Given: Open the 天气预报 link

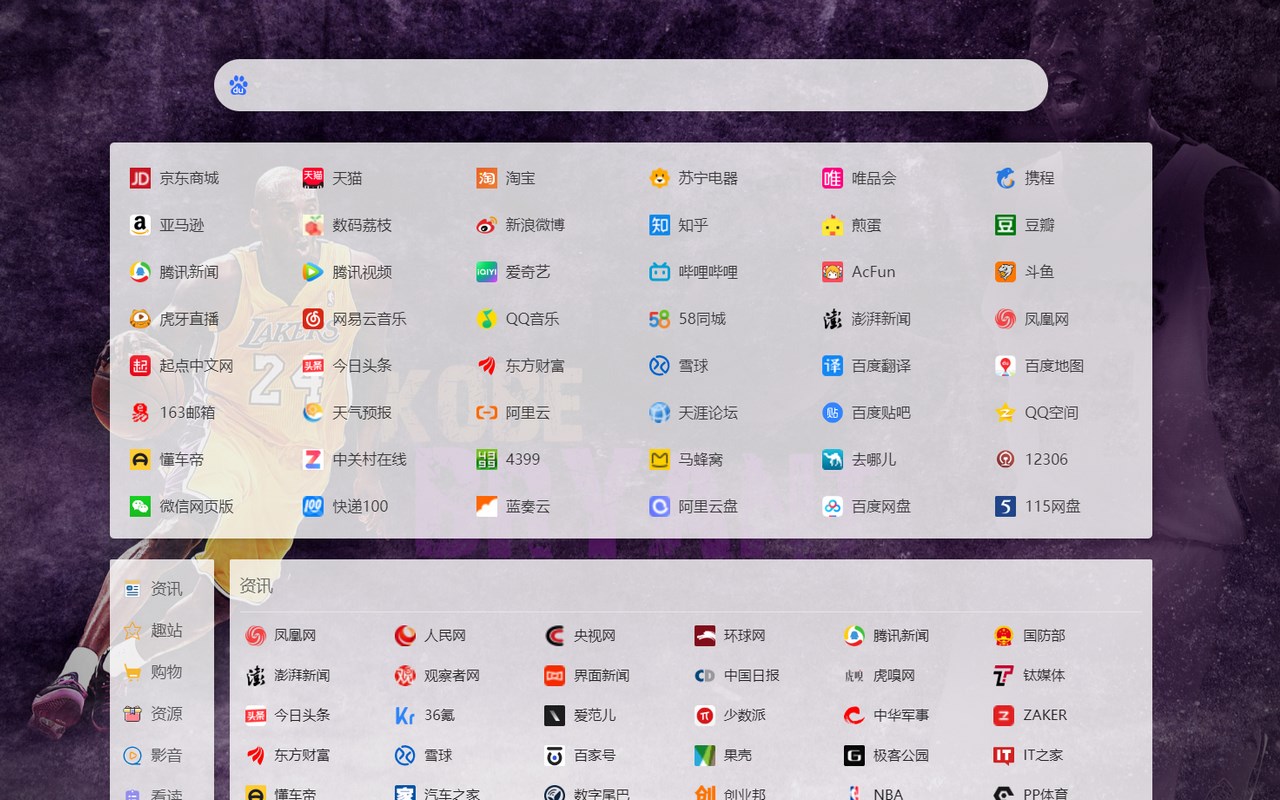Looking at the screenshot, I should pyautogui.click(x=347, y=412).
